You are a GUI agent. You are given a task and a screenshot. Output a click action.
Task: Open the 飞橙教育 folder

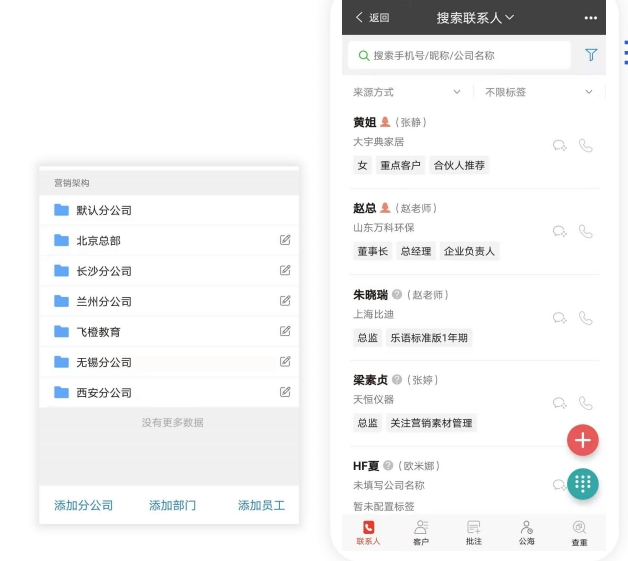169,332
